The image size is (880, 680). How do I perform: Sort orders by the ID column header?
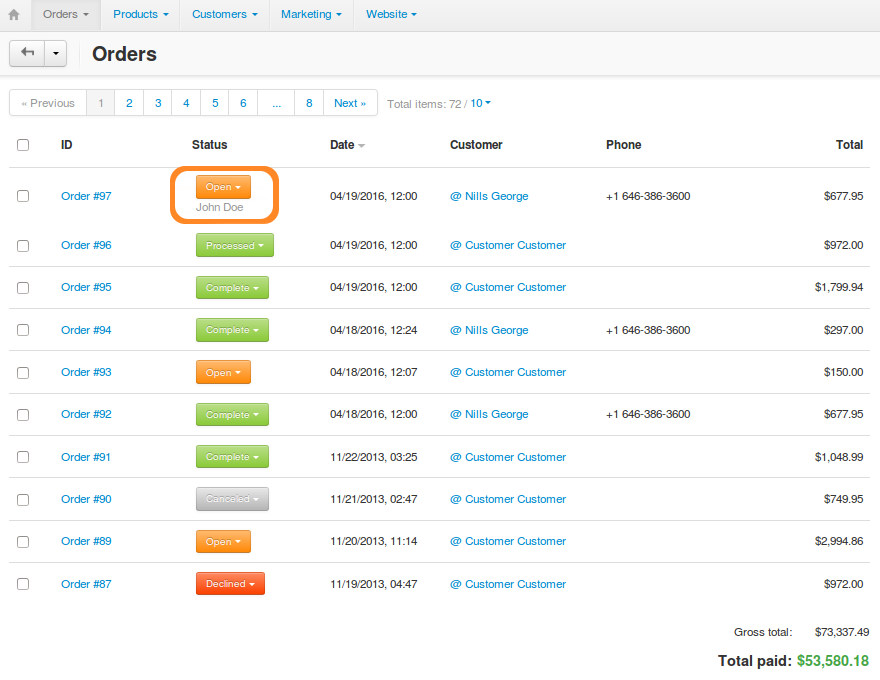tap(67, 145)
